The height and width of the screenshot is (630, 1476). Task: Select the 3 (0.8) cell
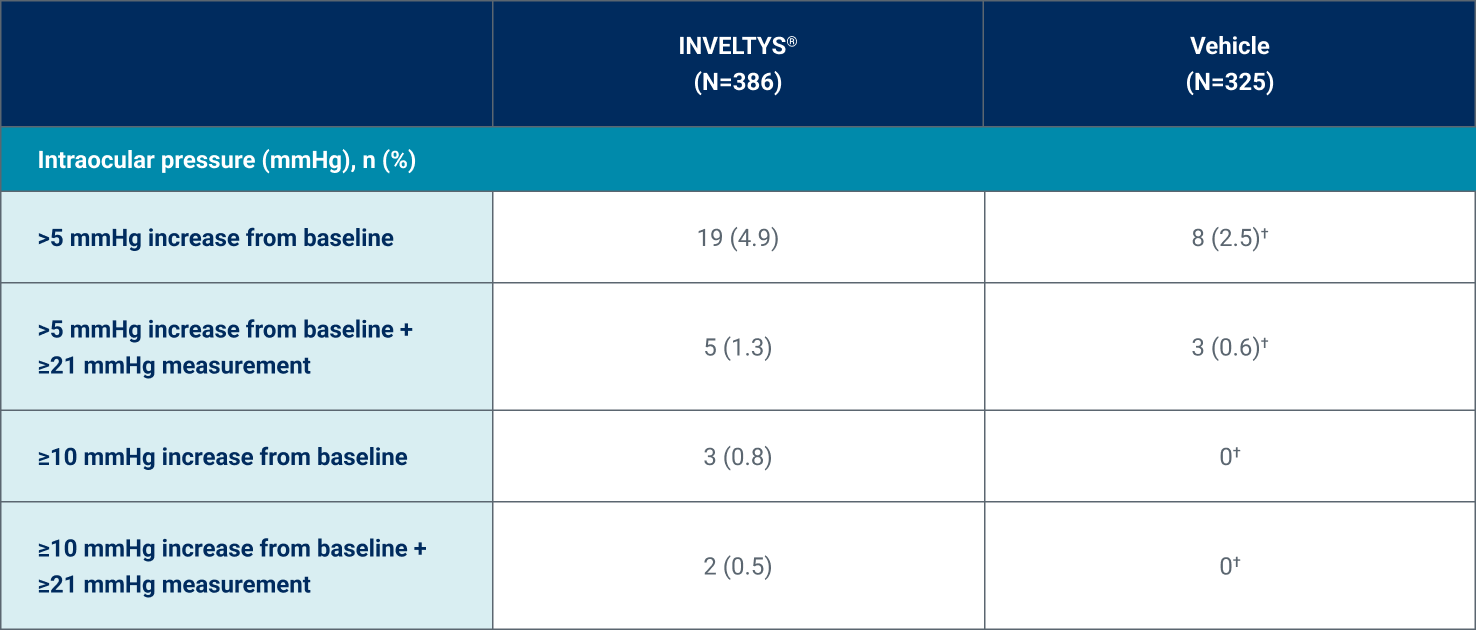pos(738,457)
